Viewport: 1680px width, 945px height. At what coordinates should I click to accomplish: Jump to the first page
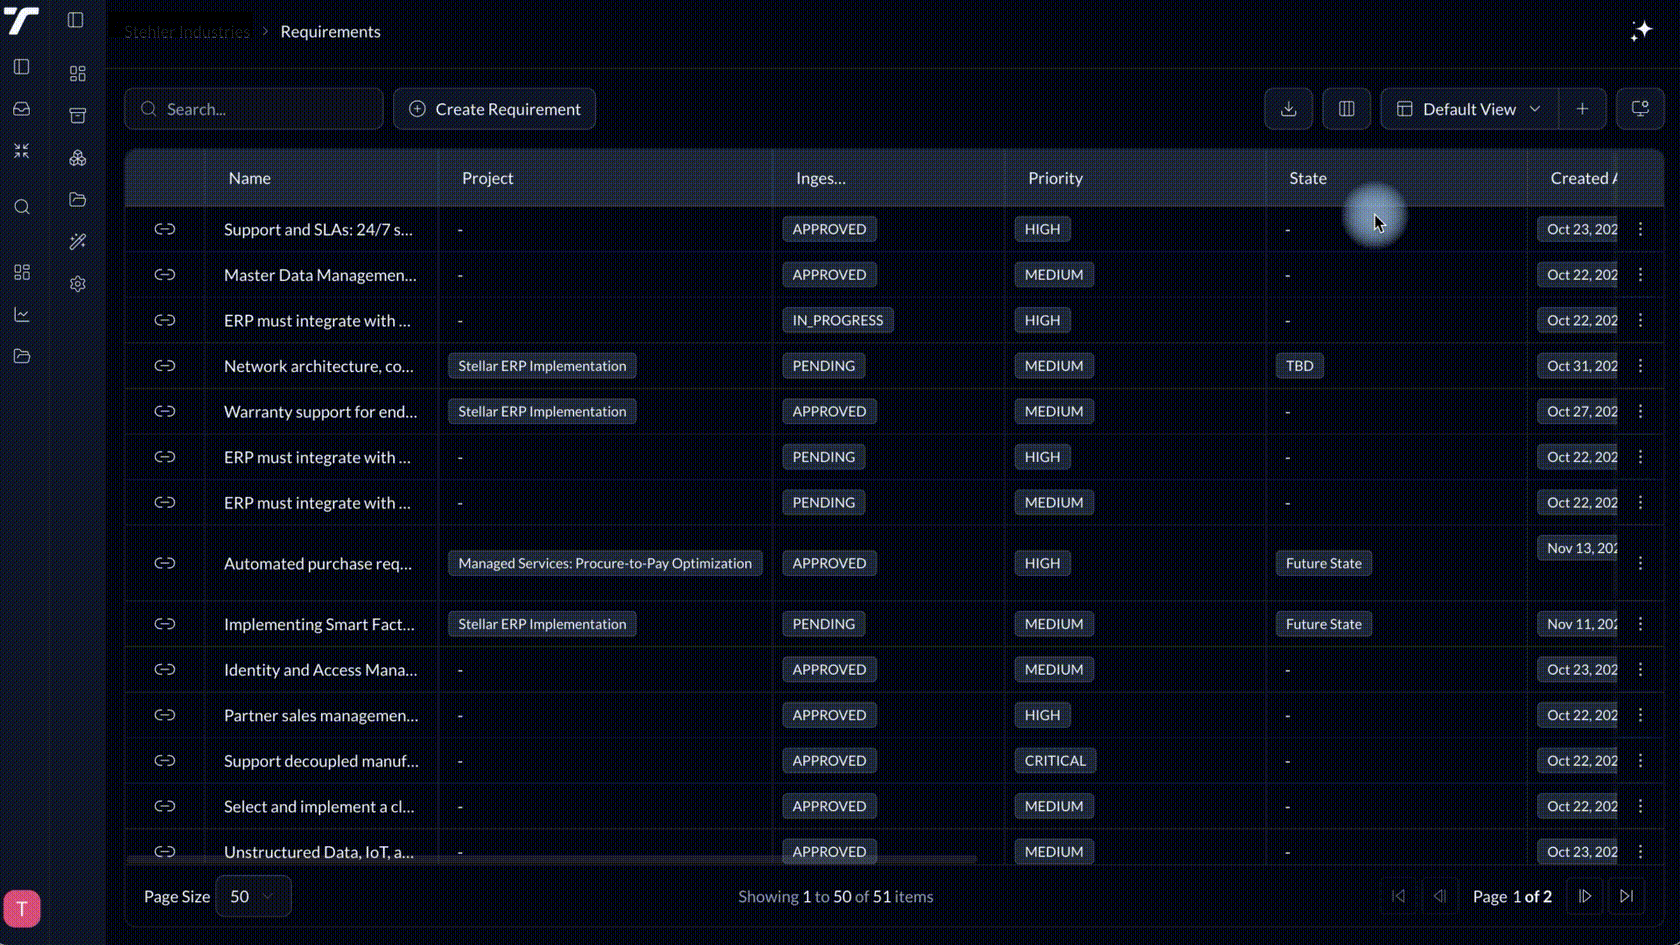pos(1398,896)
